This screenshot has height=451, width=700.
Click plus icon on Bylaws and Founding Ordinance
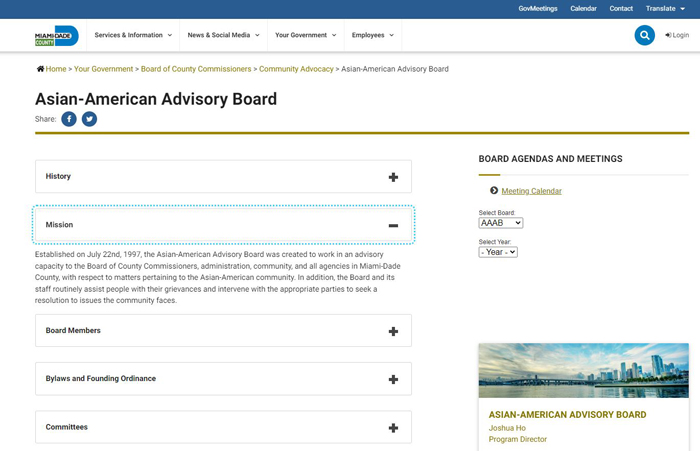point(393,380)
